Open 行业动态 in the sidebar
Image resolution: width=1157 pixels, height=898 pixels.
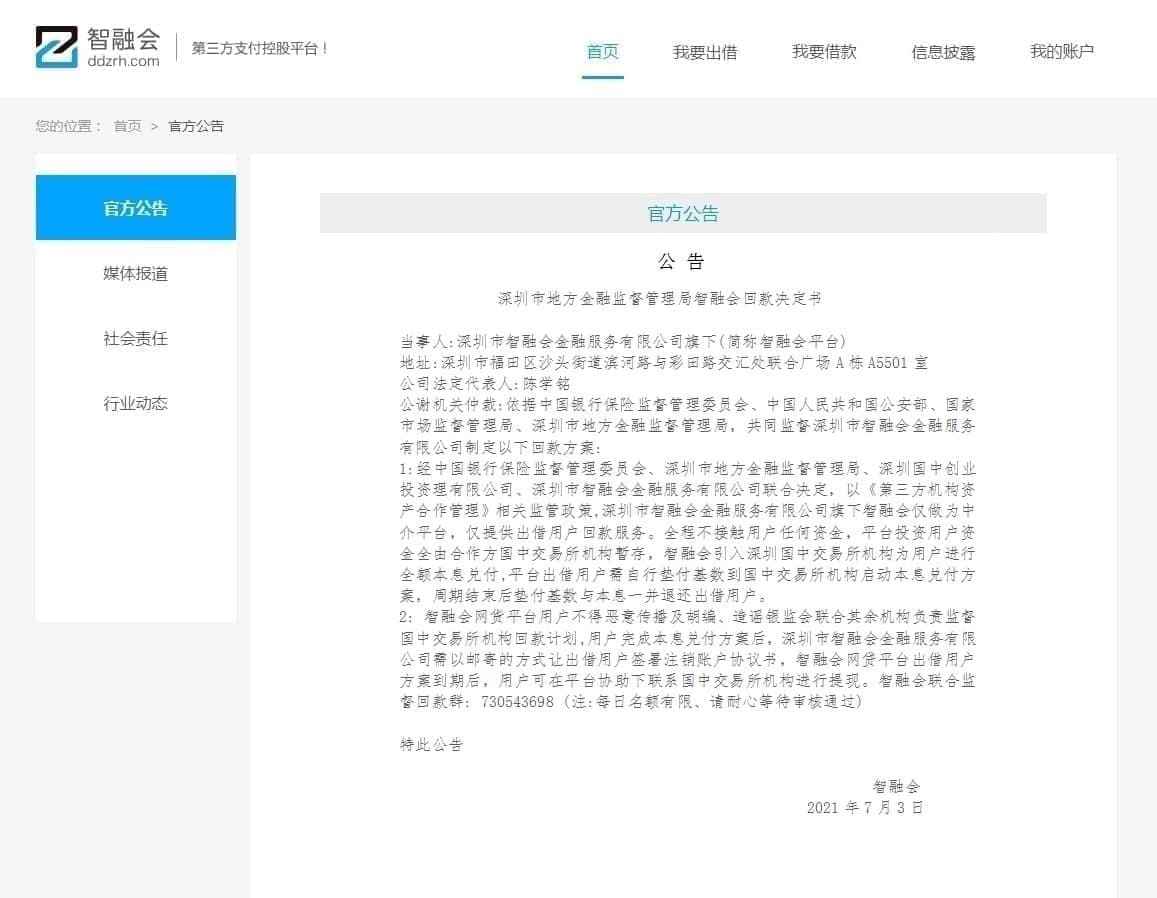[x=136, y=403]
